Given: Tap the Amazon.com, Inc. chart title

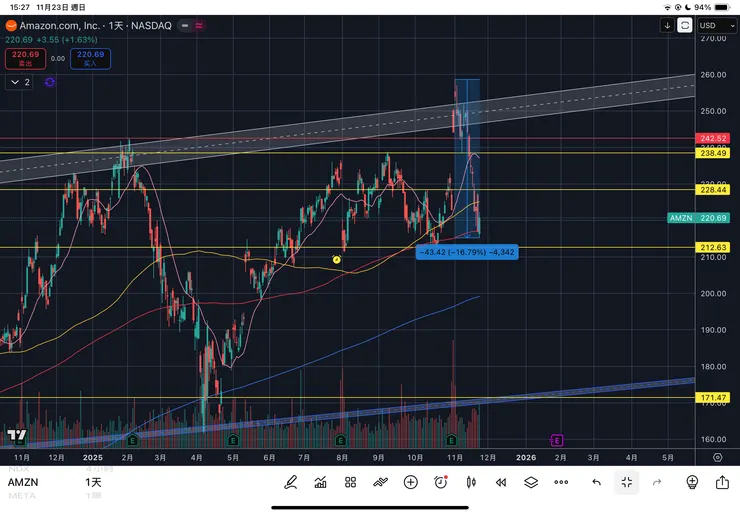Looking at the screenshot, I should (59, 25).
